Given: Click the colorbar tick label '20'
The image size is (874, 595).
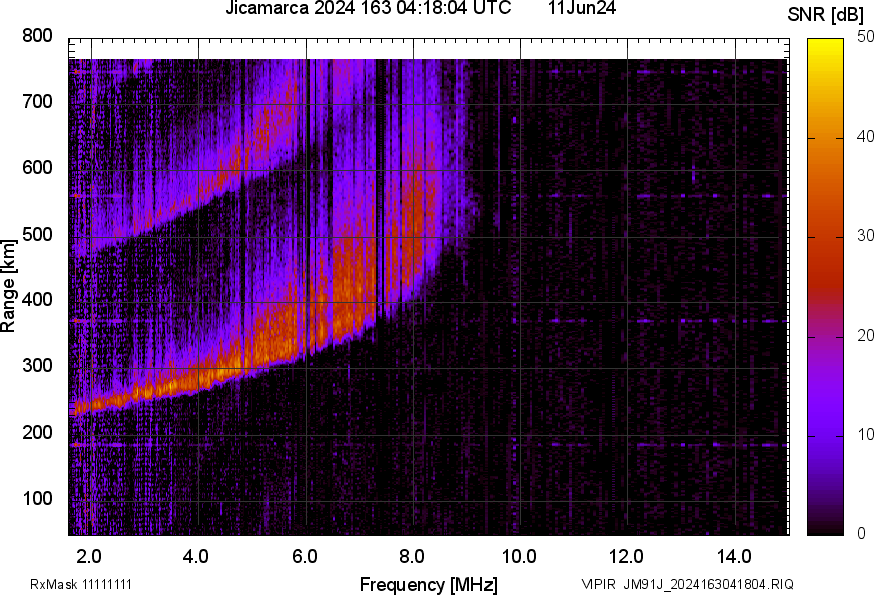Looking at the screenshot, I should click(x=865, y=335).
